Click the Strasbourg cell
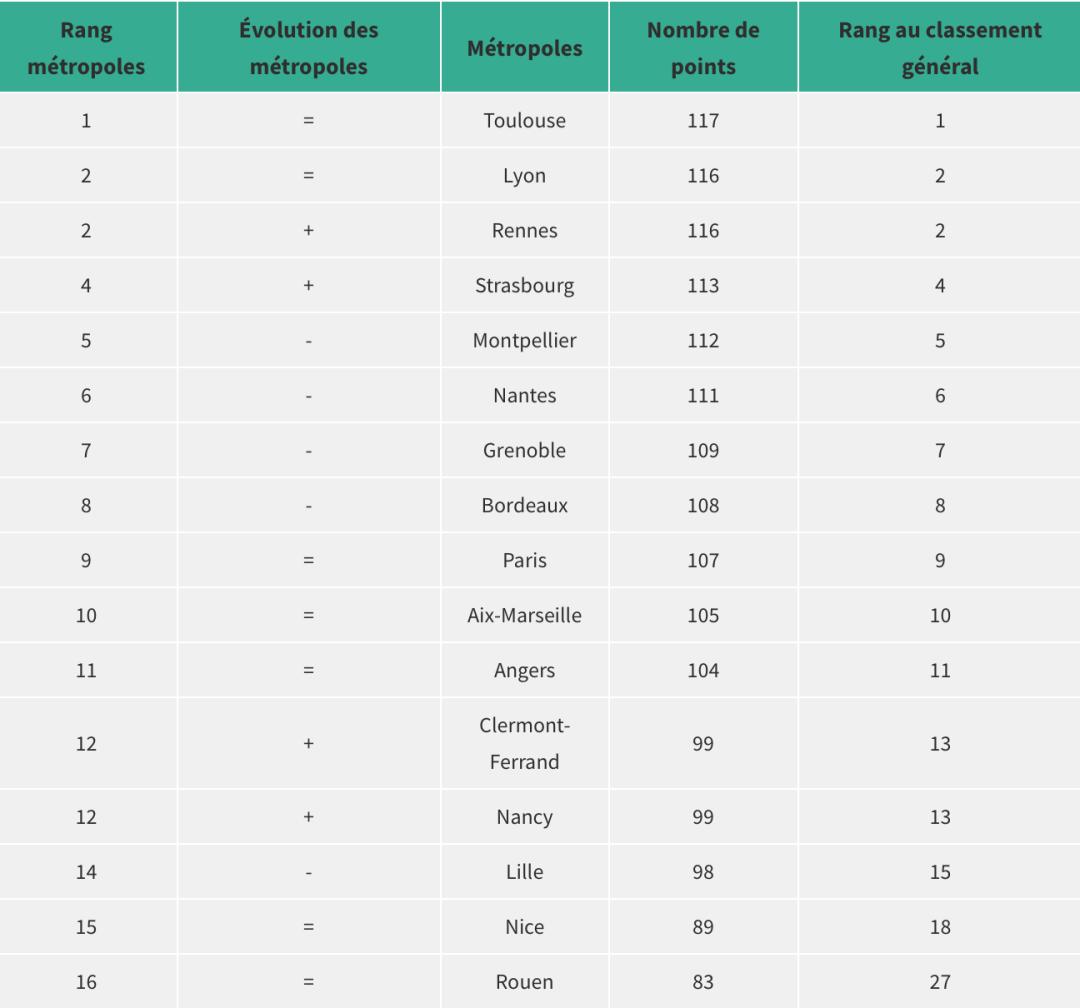The width and height of the screenshot is (1080, 1008). [x=524, y=286]
